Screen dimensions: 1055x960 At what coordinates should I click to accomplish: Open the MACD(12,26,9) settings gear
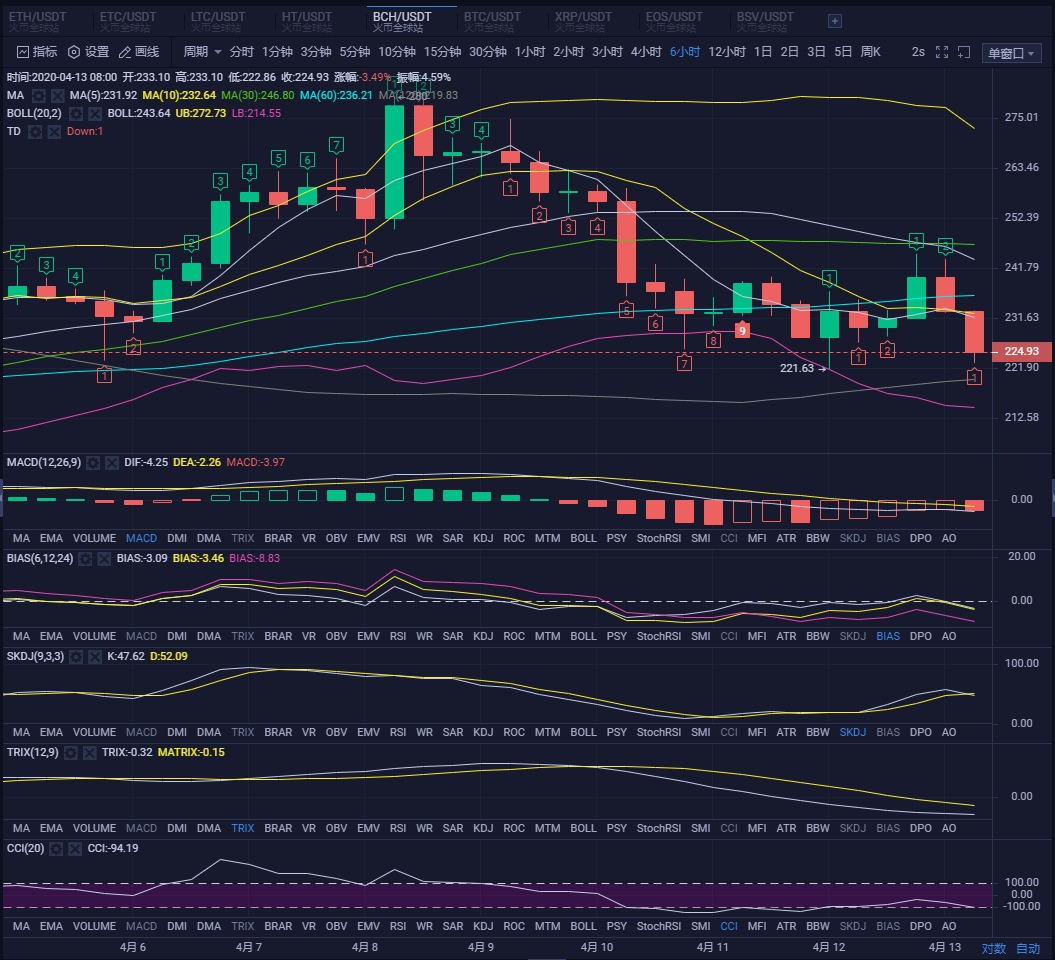[91, 462]
